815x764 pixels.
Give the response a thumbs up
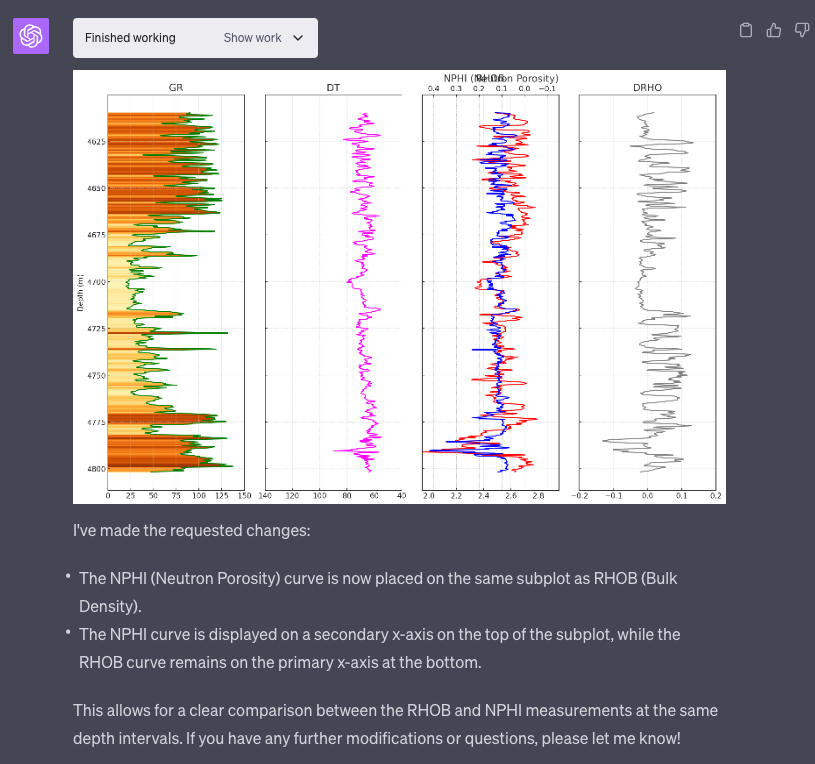click(x=774, y=30)
